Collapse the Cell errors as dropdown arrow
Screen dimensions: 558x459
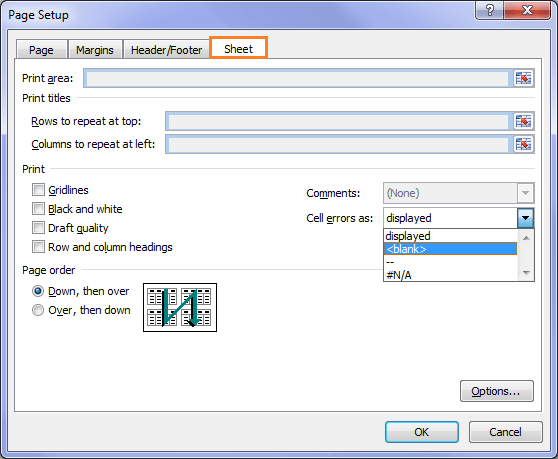[525, 218]
